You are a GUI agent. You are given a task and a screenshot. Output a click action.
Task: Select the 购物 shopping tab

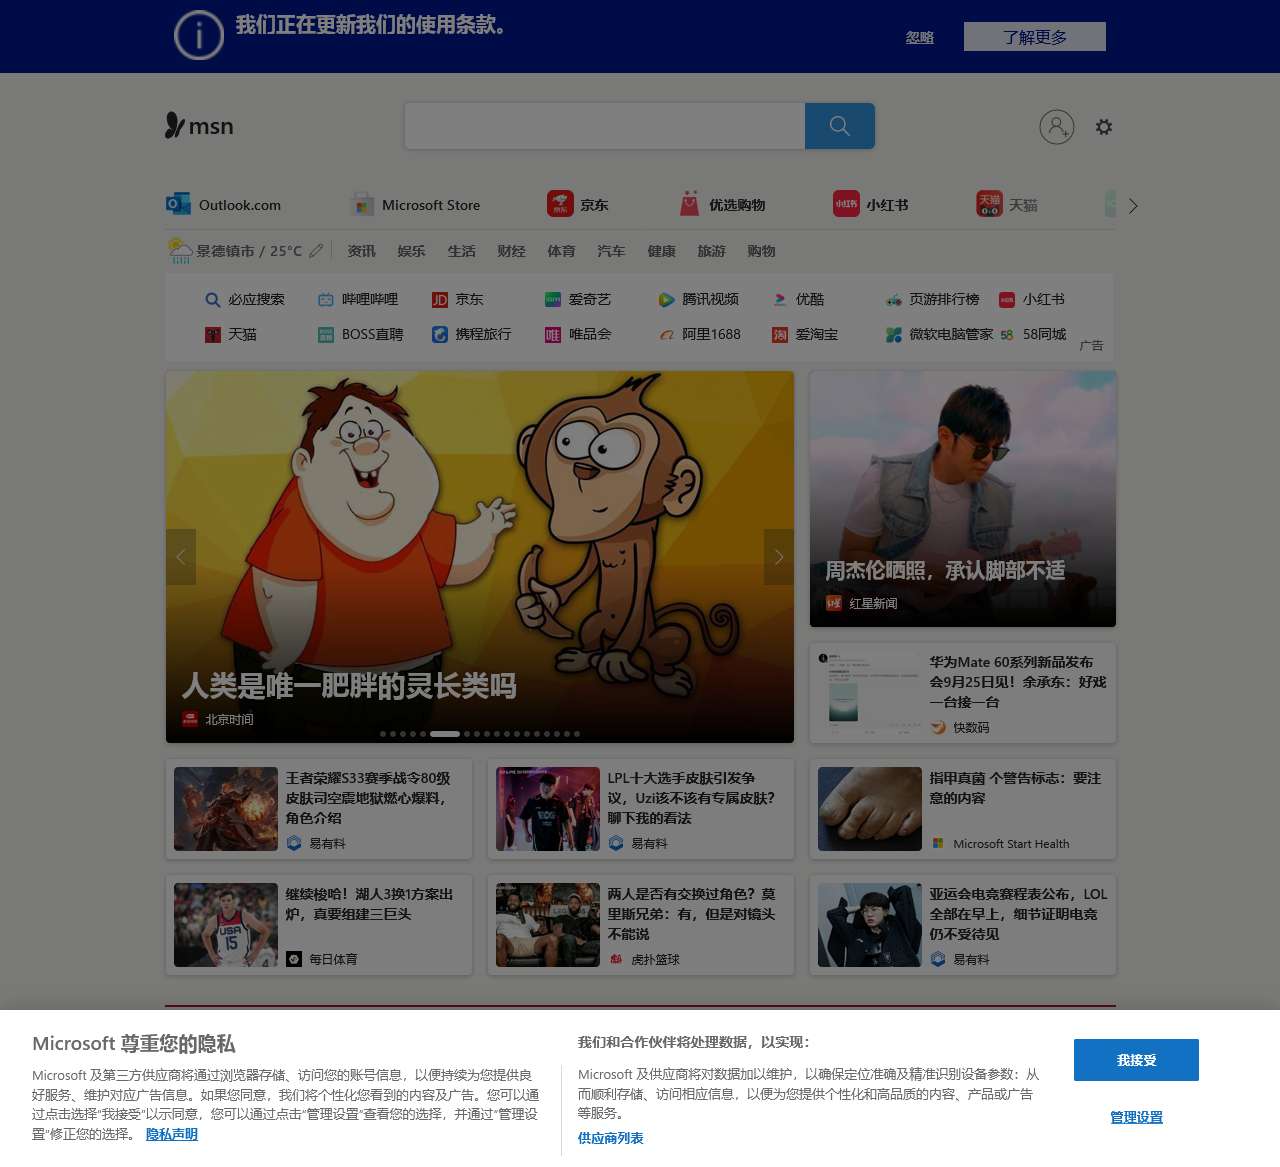coord(761,251)
